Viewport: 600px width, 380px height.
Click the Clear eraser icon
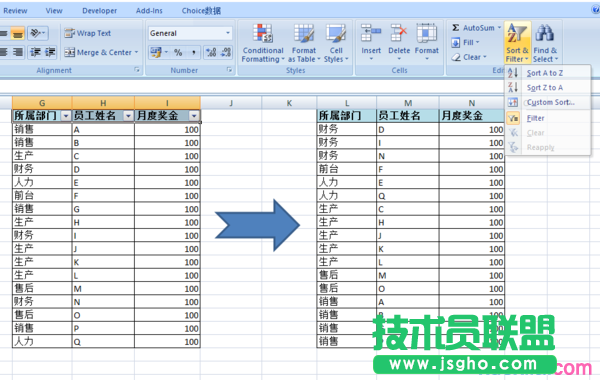[x=456, y=57]
